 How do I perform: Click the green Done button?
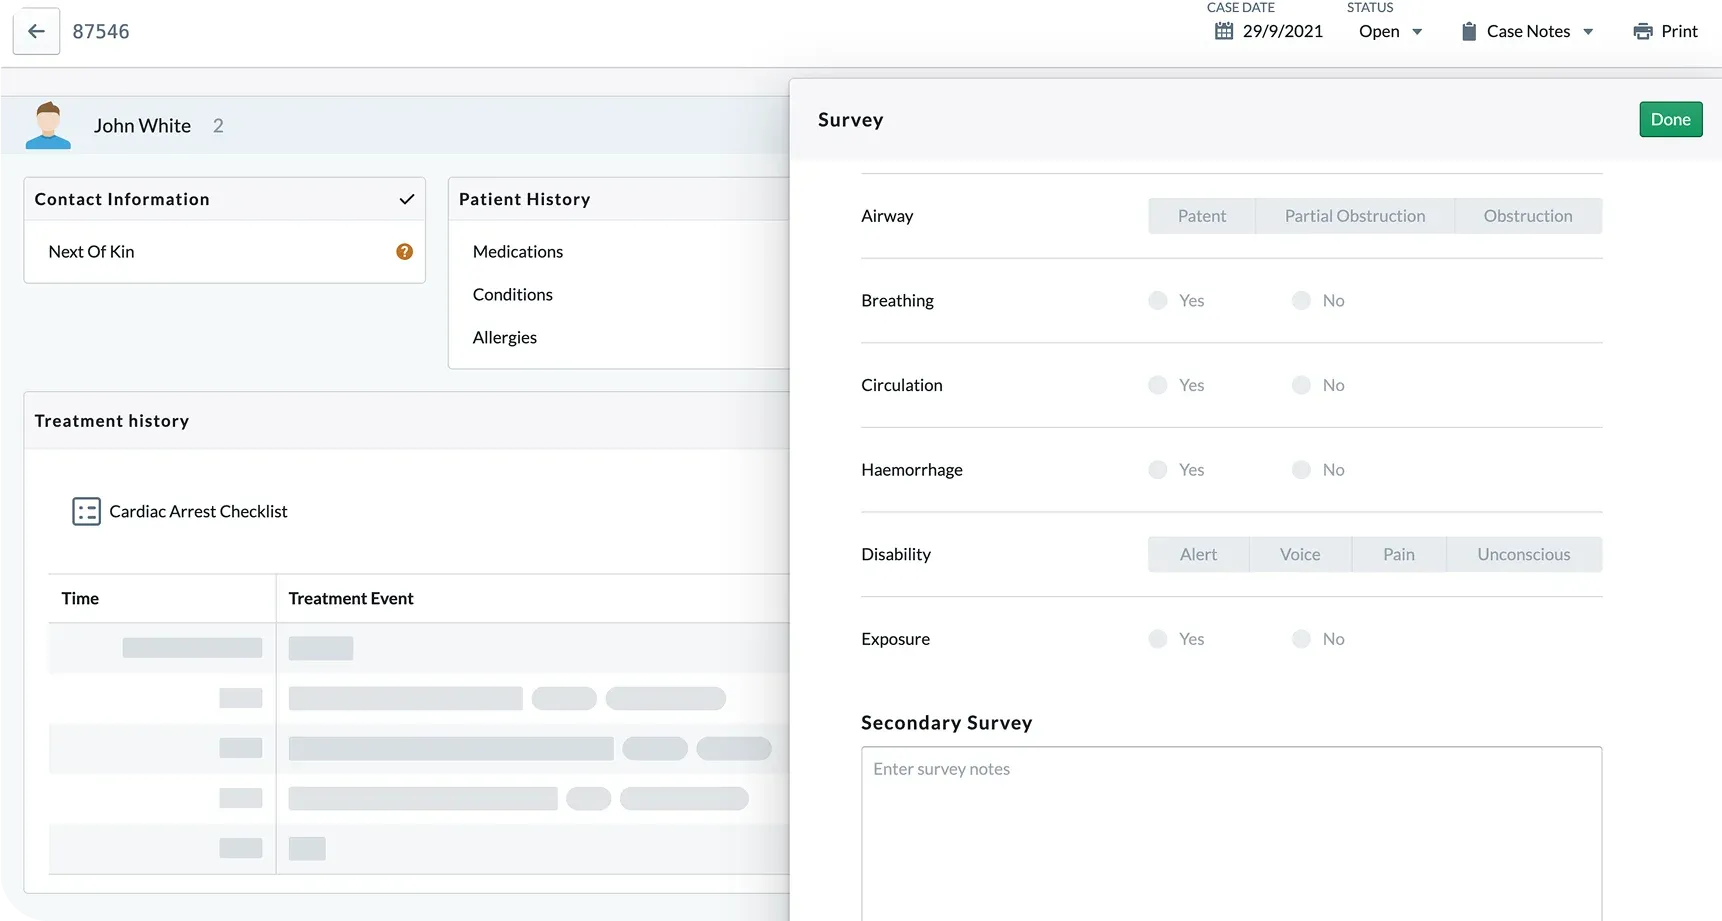pos(1670,119)
